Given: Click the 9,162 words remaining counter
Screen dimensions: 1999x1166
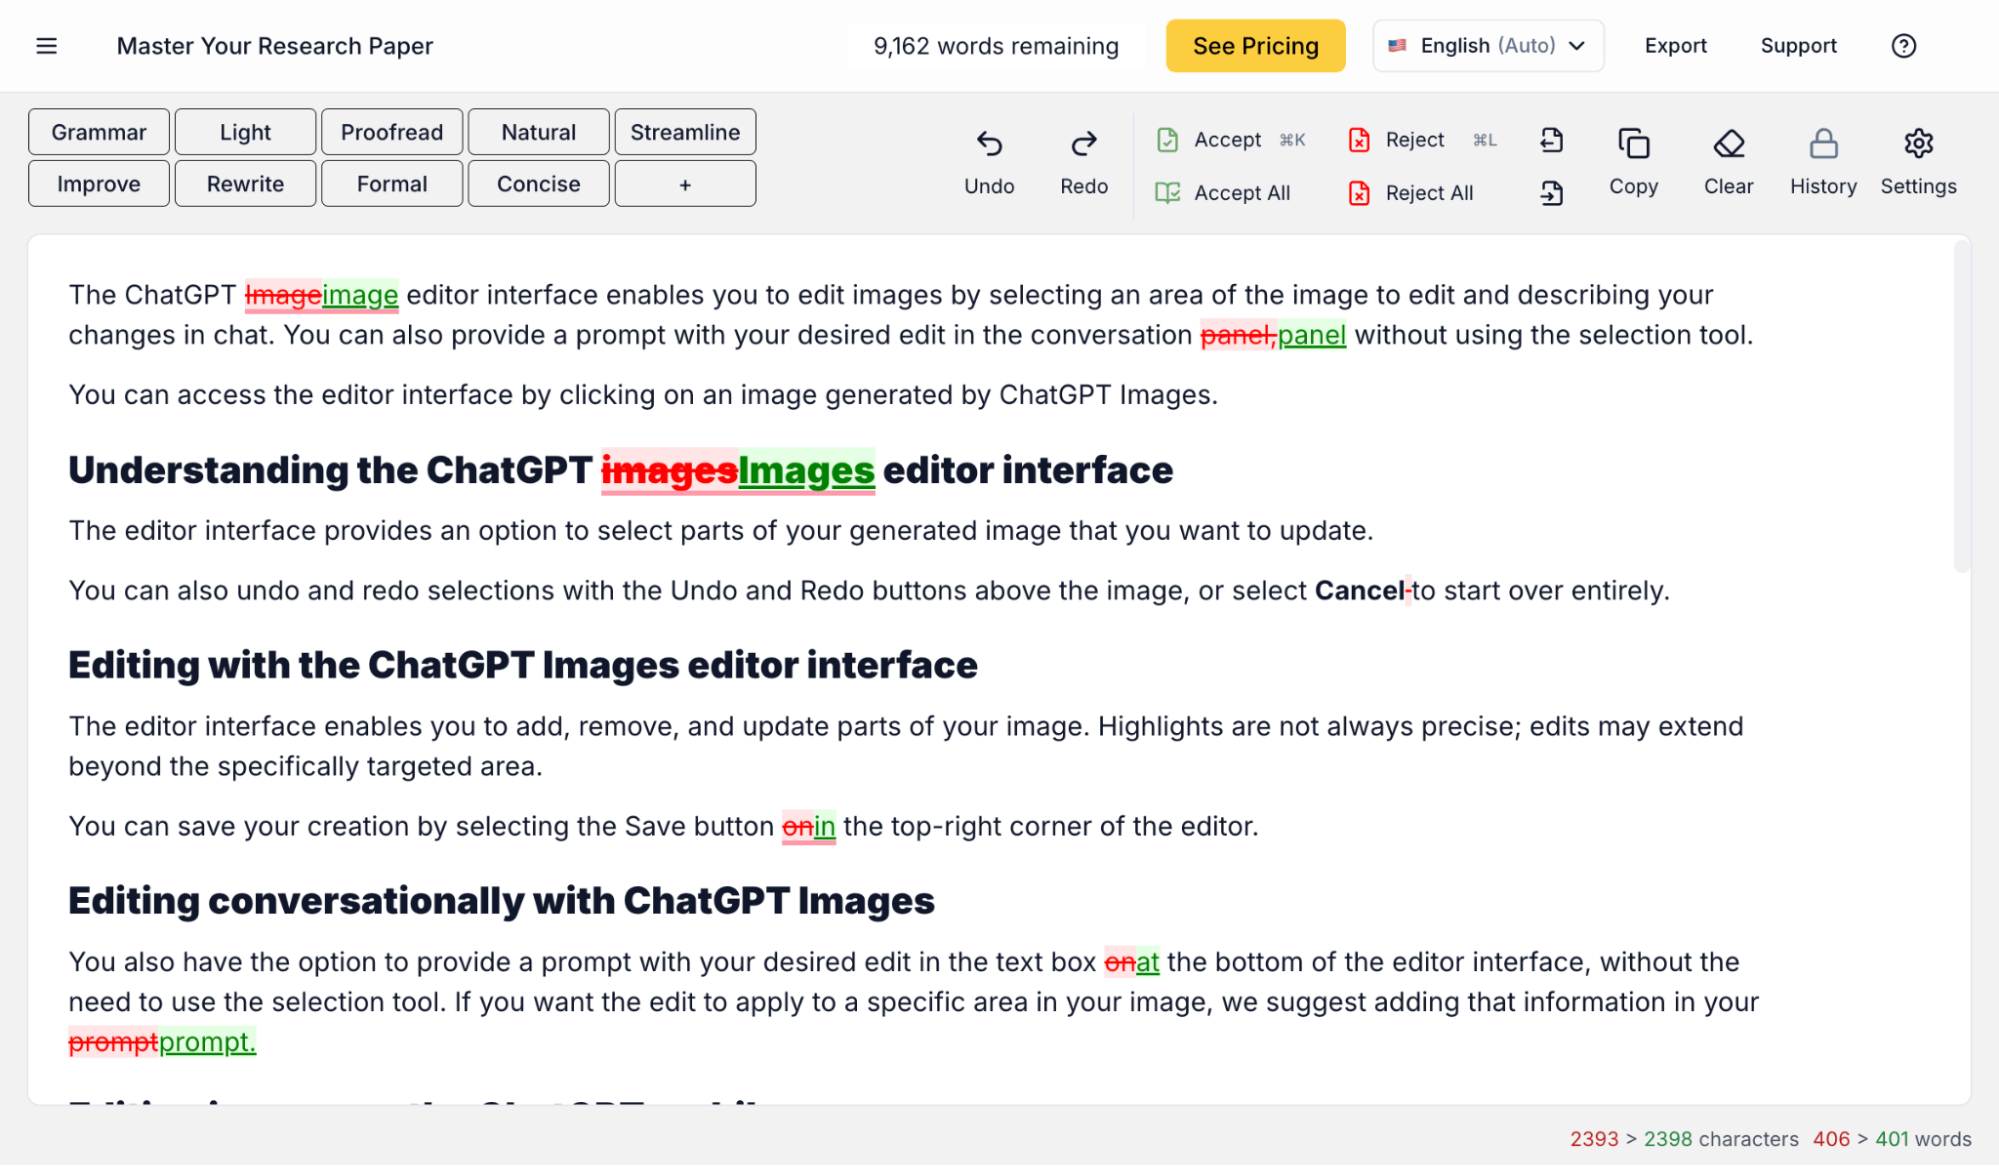Looking at the screenshot, I should click(996, 46).
